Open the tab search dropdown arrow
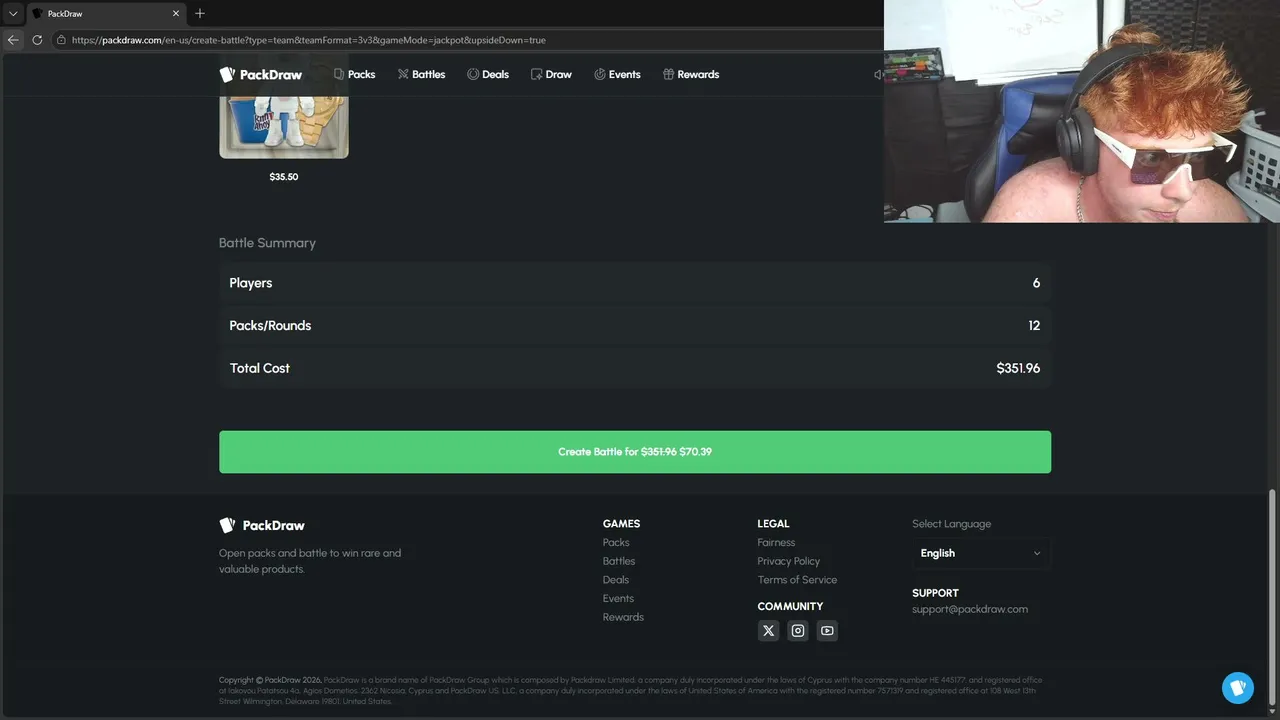The height and width of the screenshot is (720, 1280). (13, 13)
